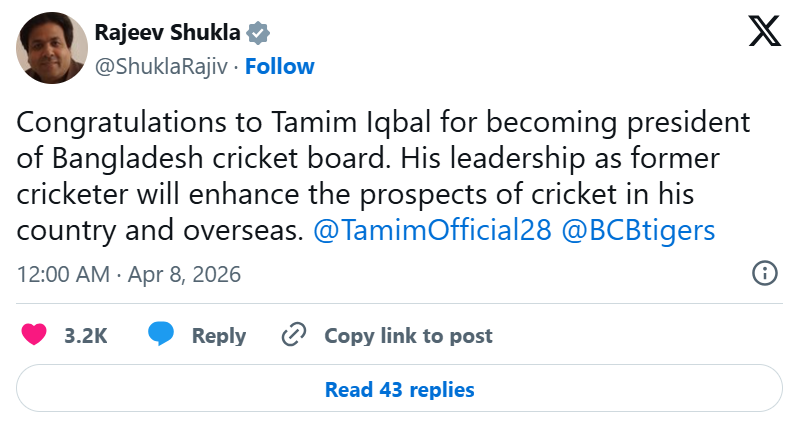This screenshot has height=429, width=796.
Task: Select 'Copy link to post'
Action: (x=408, y=336)
